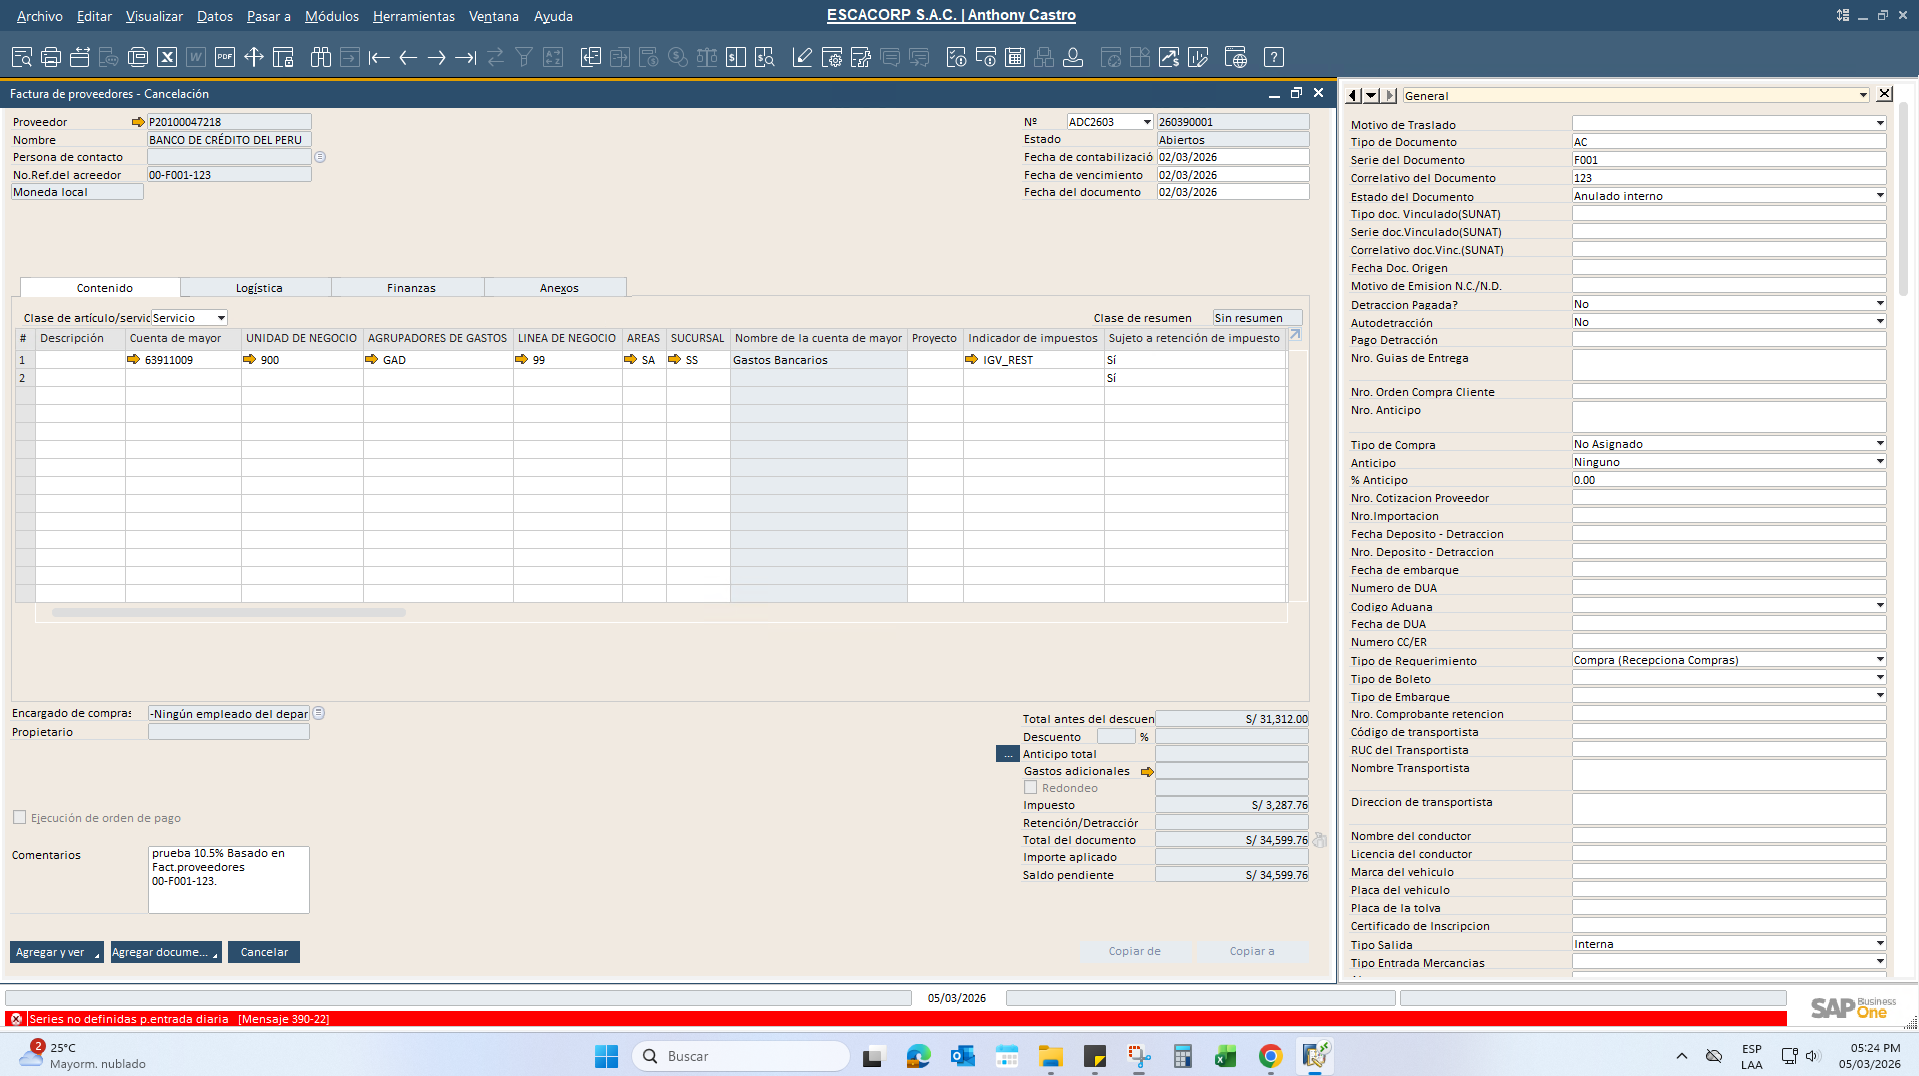
Task: Open the Detraccion Pagada dropdown
Action: pyautogui.click(x=1879, y=304)
